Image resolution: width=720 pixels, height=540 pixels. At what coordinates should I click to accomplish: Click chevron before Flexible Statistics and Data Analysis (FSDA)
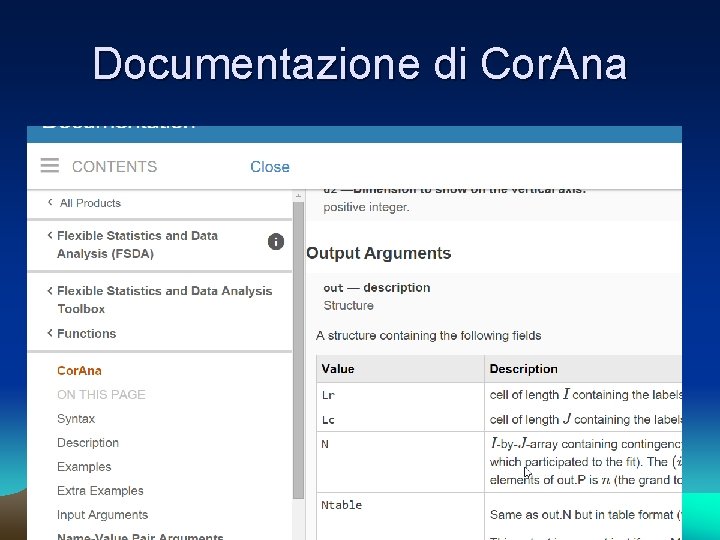[x=50, y=235]
